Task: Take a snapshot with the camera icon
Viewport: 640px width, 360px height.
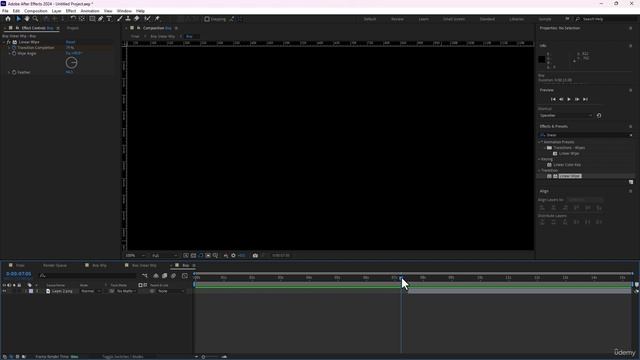Action: click(x=255, y=256)
